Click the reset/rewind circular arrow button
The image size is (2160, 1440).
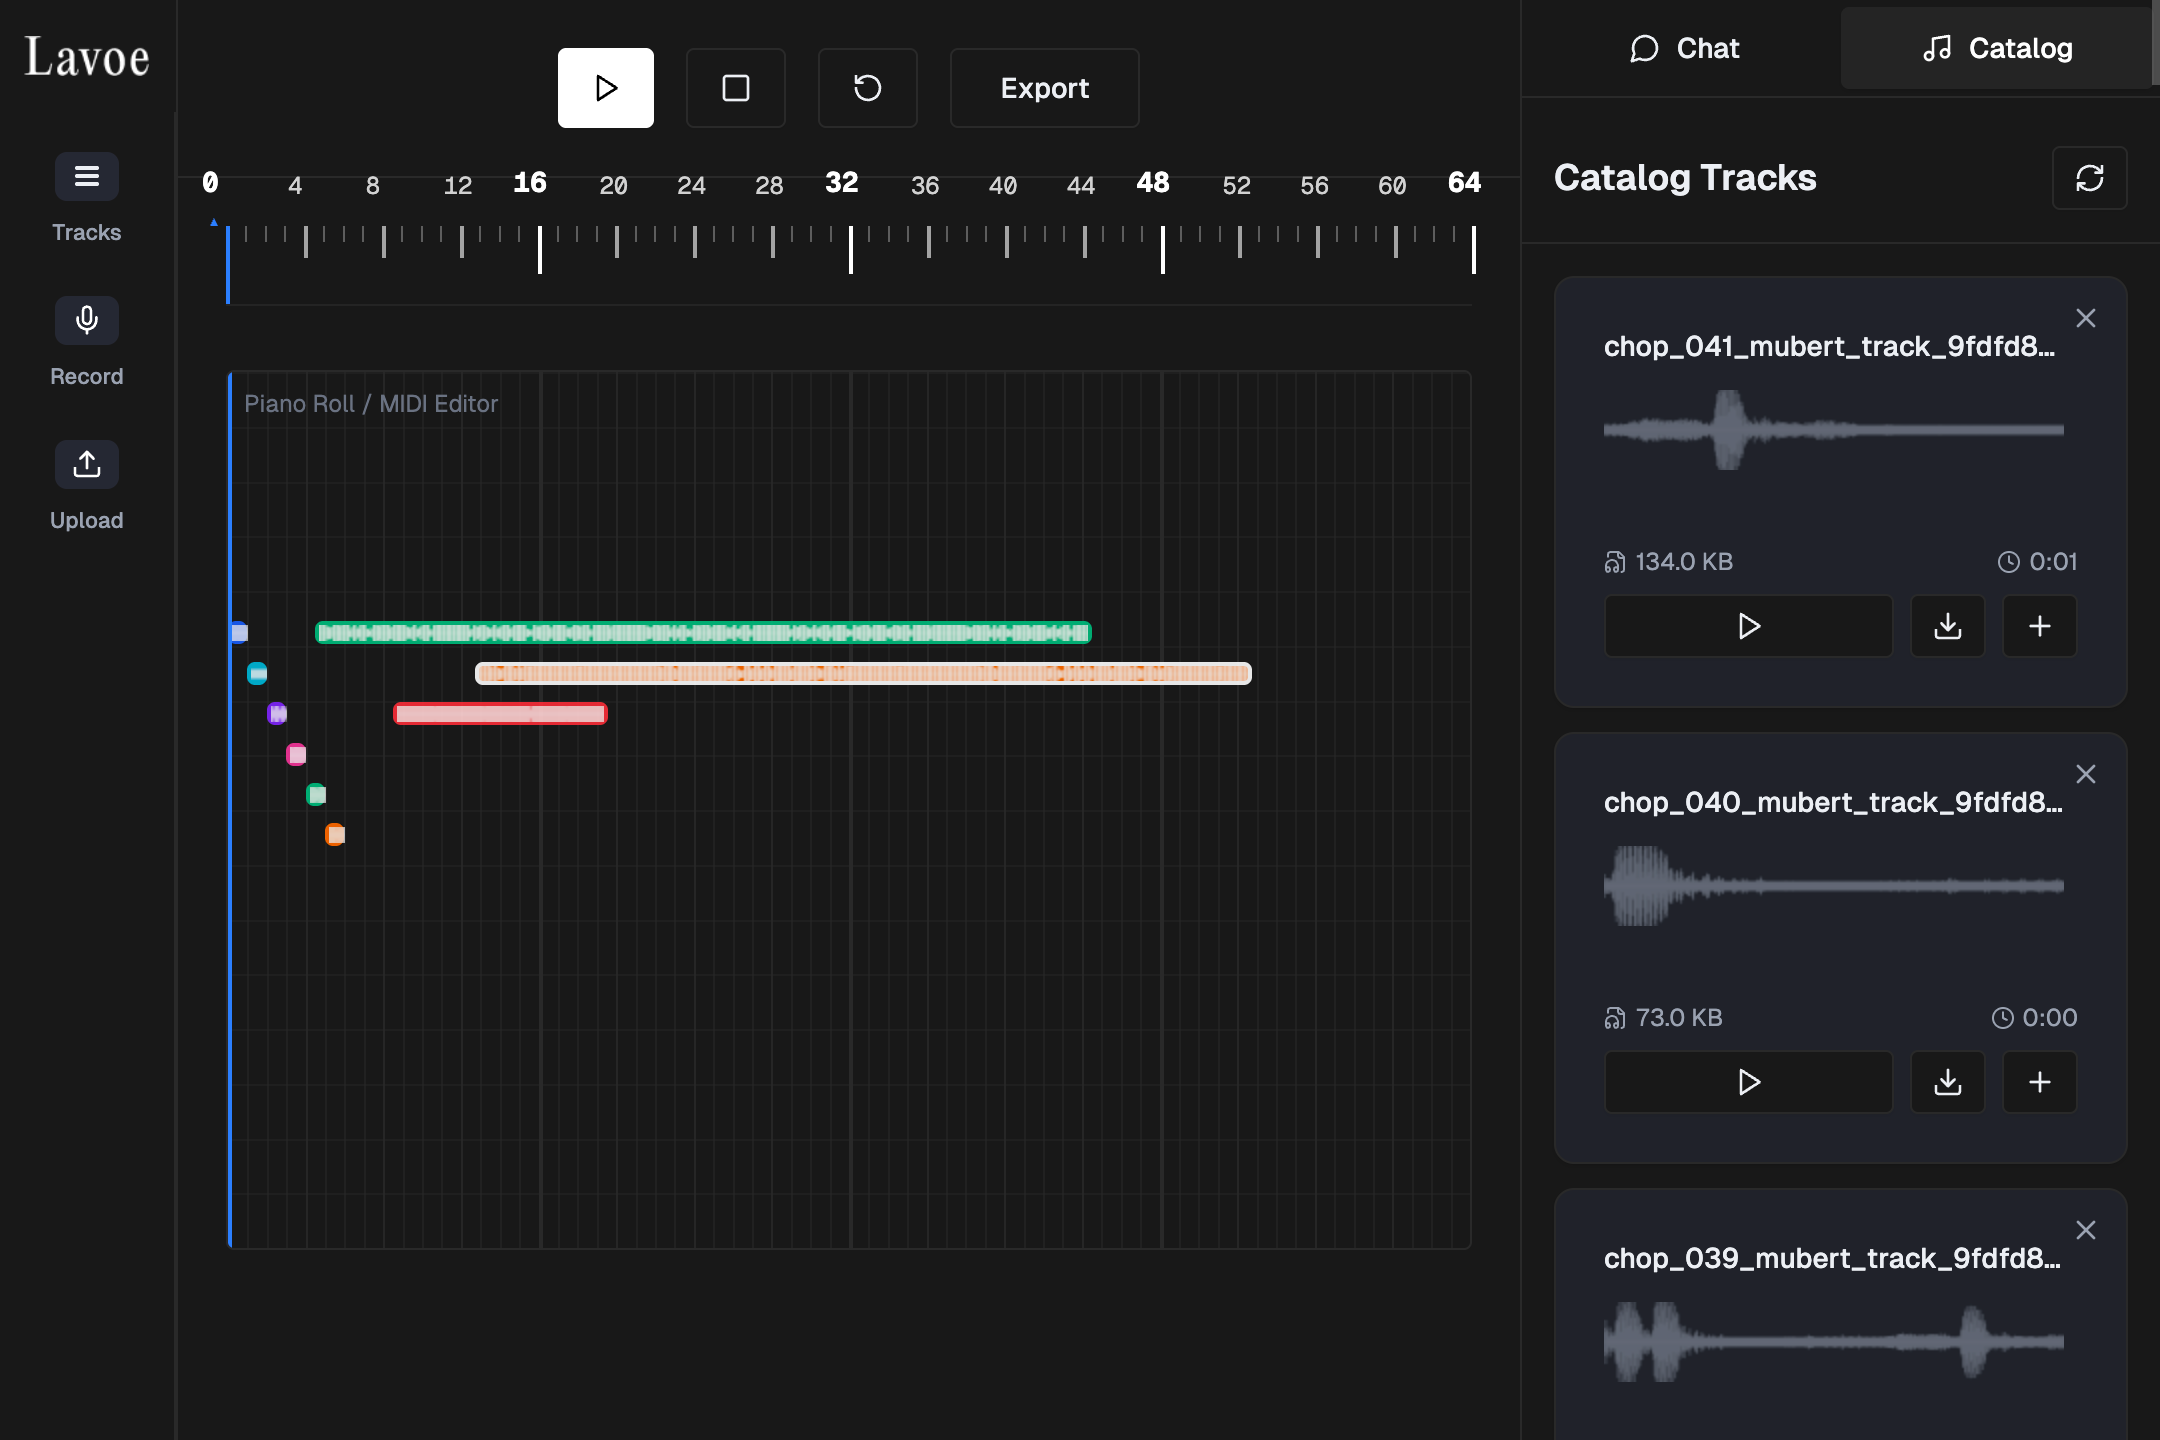(867, 88)
